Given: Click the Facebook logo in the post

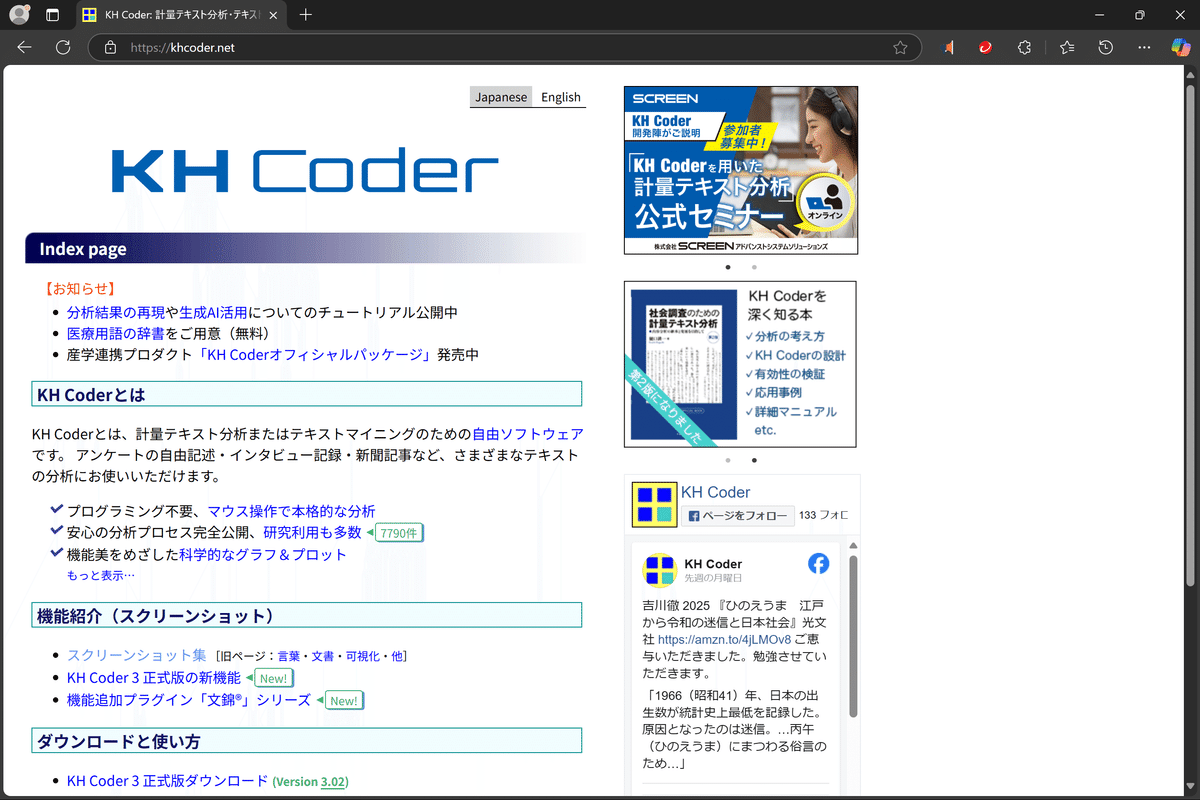Looking at the screenshot, I should click(818, 563).
